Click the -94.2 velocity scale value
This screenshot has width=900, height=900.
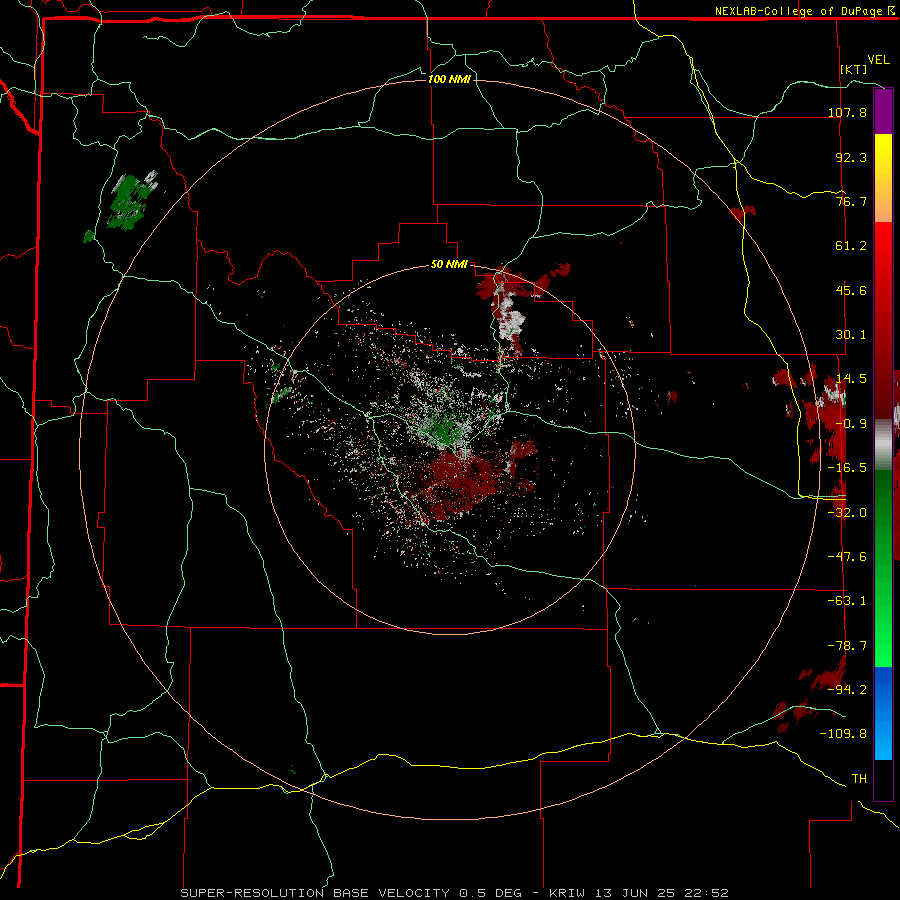(x=847, y=689)
